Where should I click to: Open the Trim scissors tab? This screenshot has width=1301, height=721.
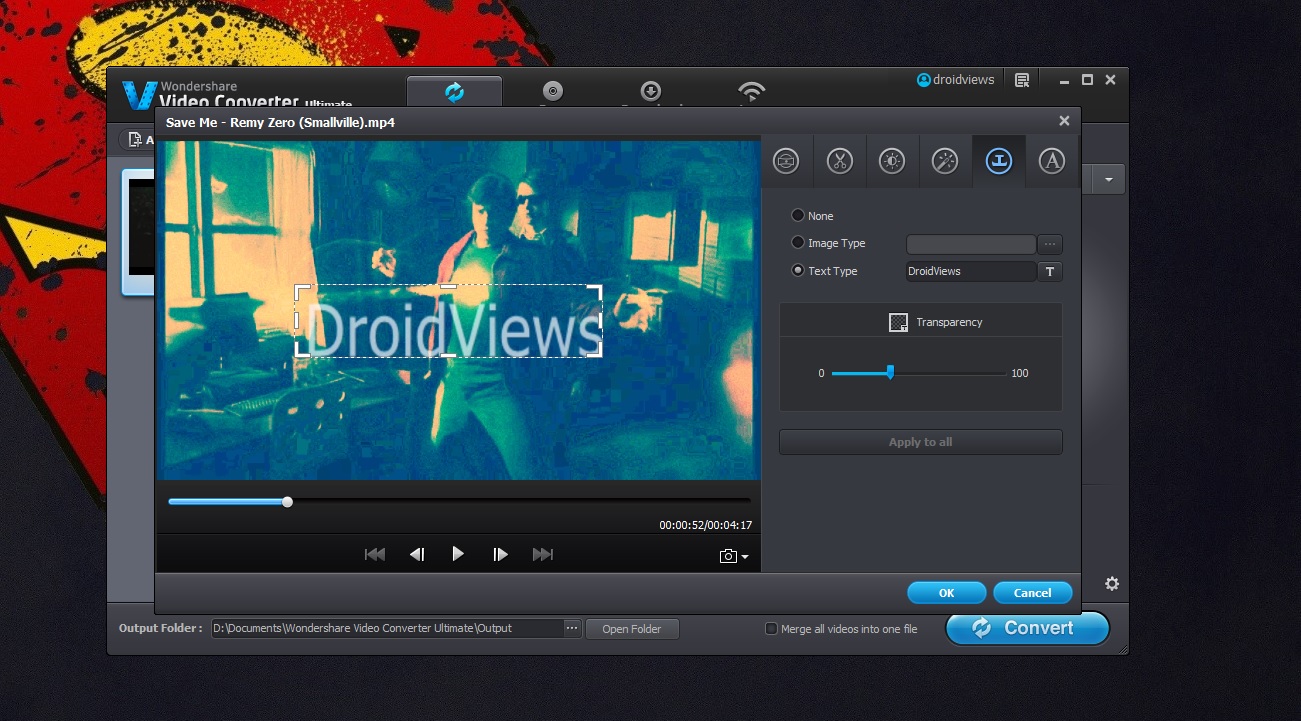[840, 161]
